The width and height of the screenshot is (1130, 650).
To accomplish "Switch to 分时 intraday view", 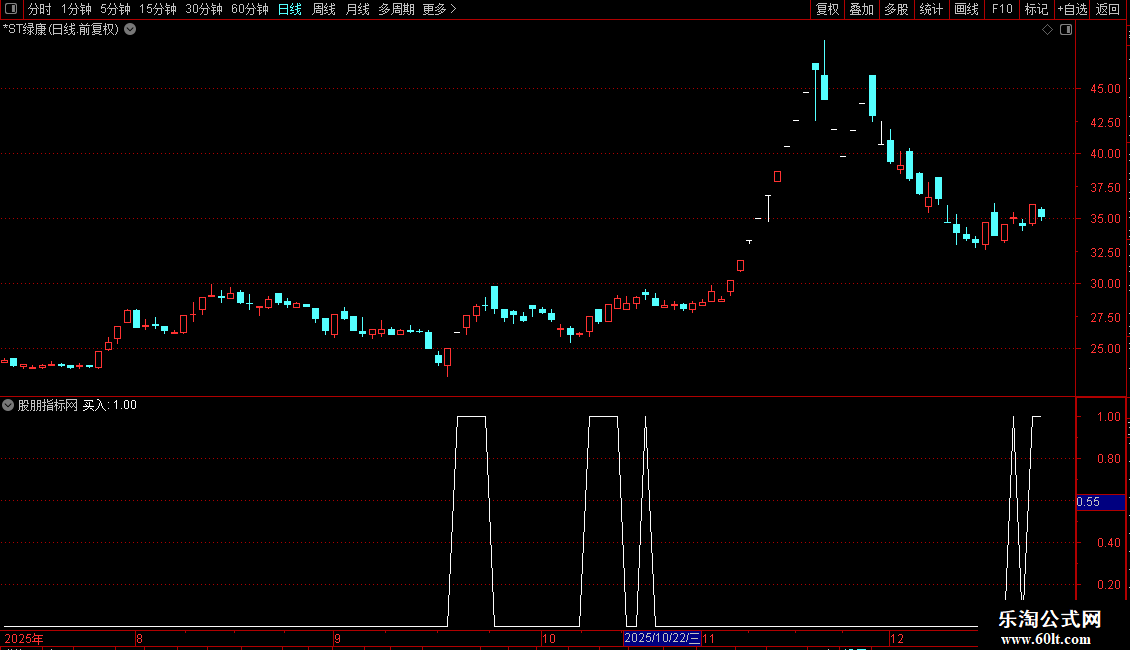I will click(x=39, y=9).
